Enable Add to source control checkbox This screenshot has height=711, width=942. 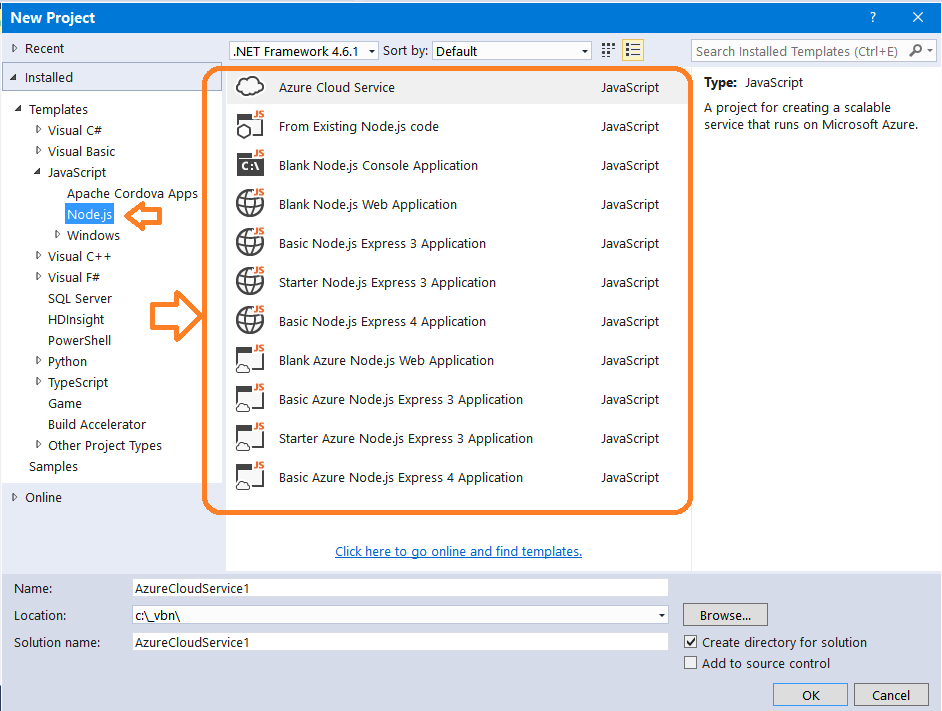[x=691, y=663]
